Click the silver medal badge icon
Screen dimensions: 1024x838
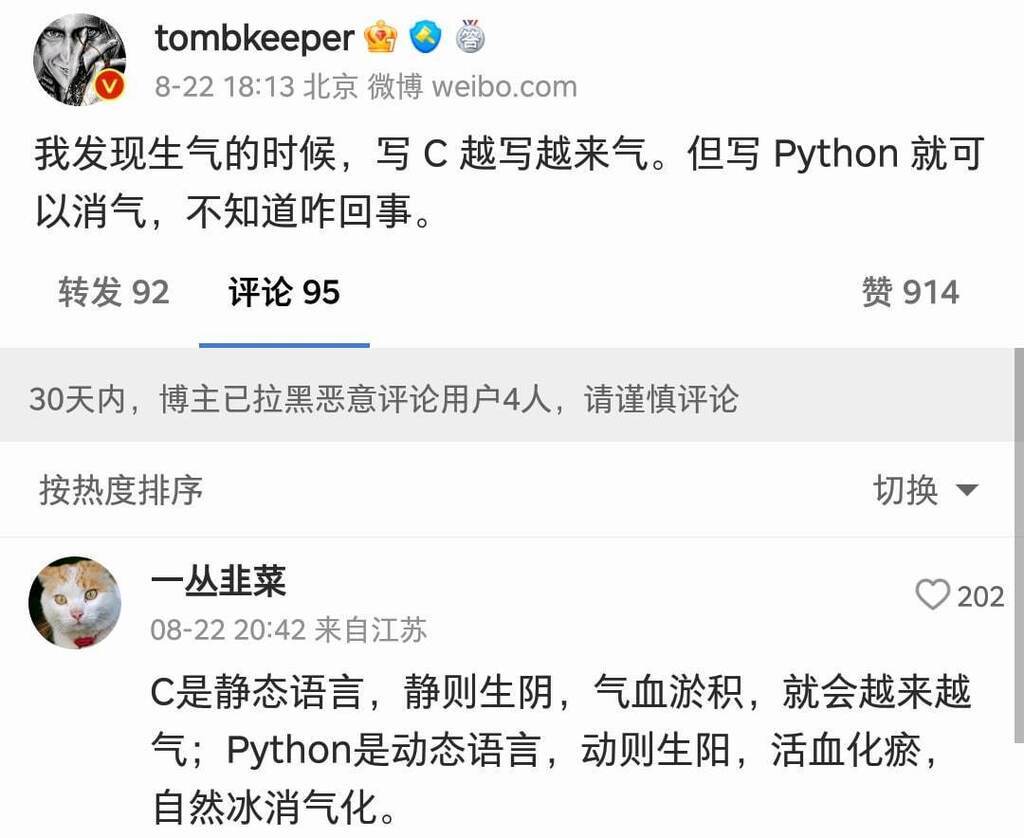470,38
